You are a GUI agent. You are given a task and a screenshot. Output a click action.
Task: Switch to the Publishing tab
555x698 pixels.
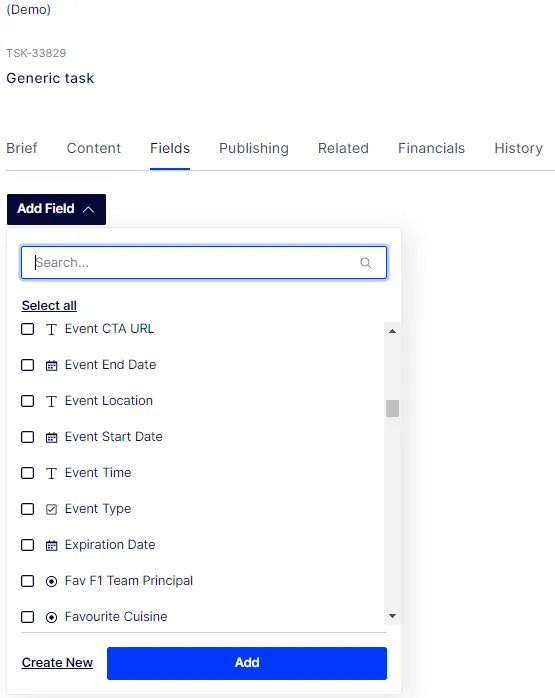[254, 148]
